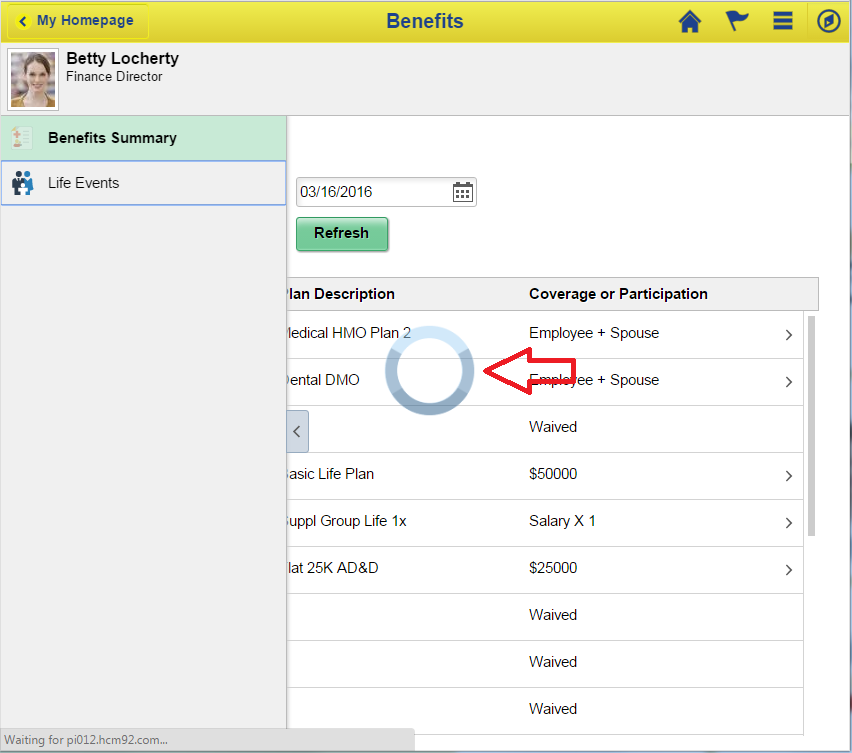Click the Benefits Summary icon in sidebar
The width and height of the screenshot is (852, 753).
pos(22,138)
